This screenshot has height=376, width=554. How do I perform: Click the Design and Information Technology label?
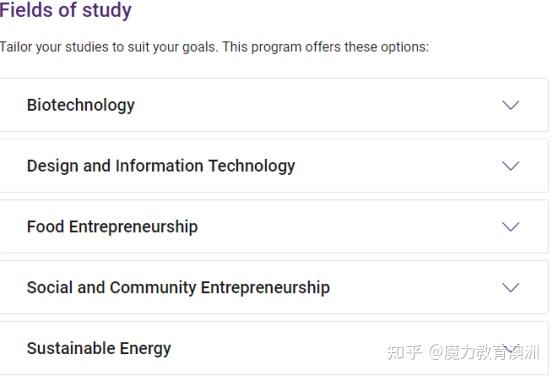coord(161,166)
